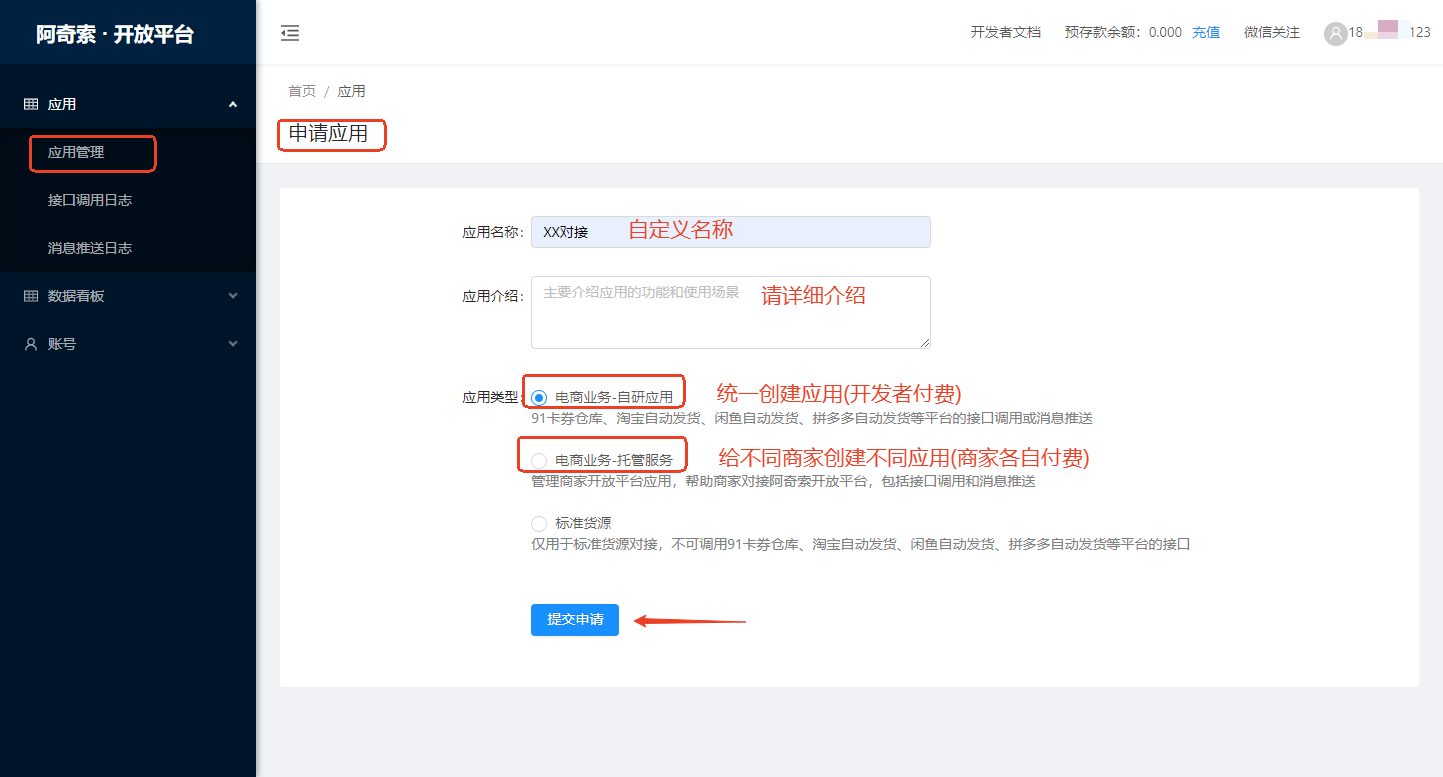Click the masked account number in header
The image size is (1443, 777).
click(x=1389, y=33)
